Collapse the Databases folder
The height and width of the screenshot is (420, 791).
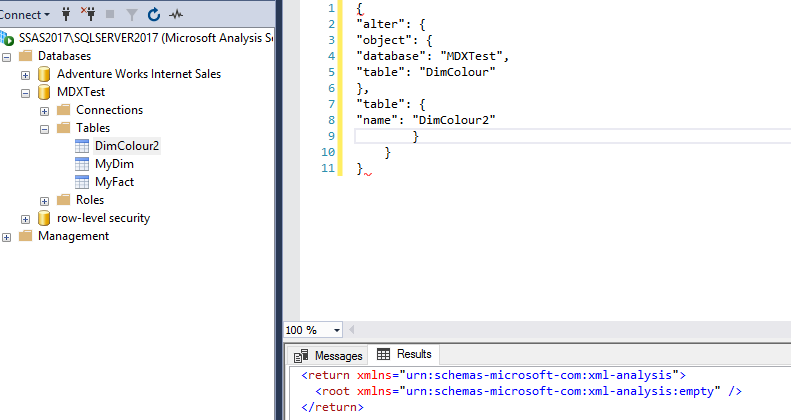click(7, 57)
